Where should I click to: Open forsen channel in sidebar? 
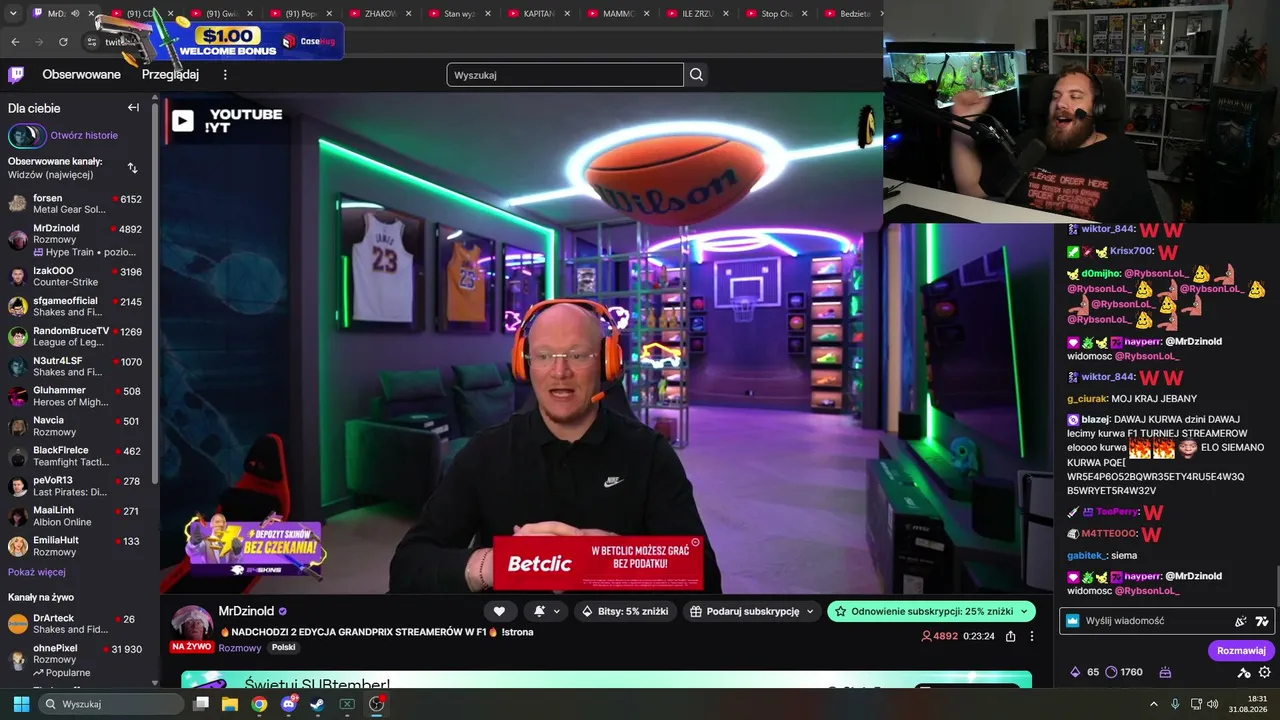click(75, 204)
